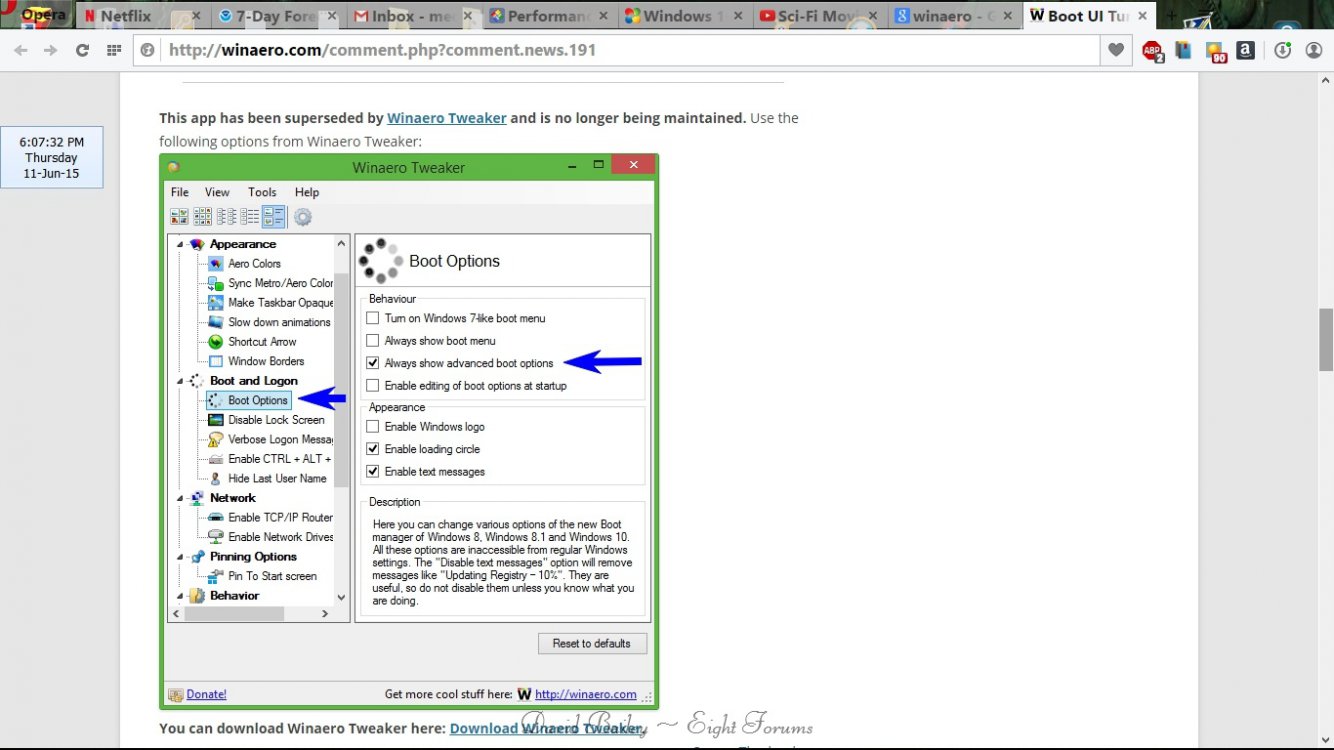This screenshot has width=1334, height=750.
Task: Collapse the Pinning Options category
Action: (x=180, y=557)
